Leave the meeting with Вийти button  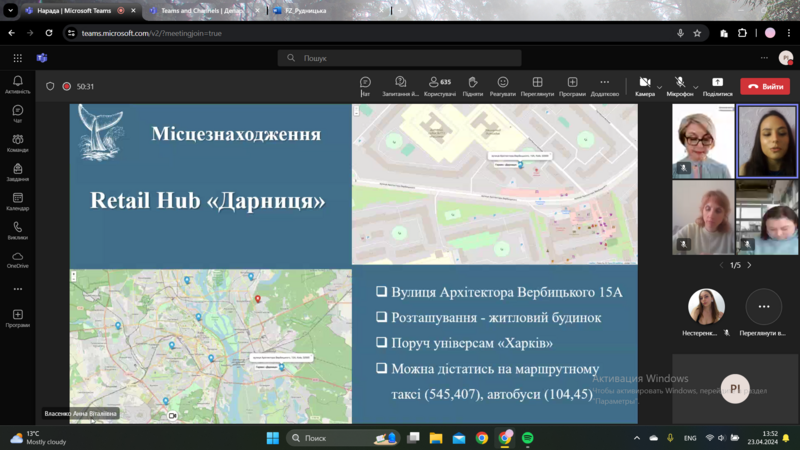point(765,86)
